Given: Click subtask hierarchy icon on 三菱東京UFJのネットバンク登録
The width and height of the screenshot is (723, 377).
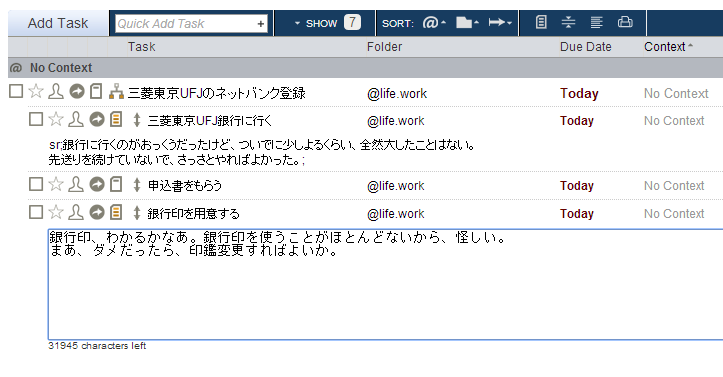Looking at the screenshot, I should tap(116, 92).
